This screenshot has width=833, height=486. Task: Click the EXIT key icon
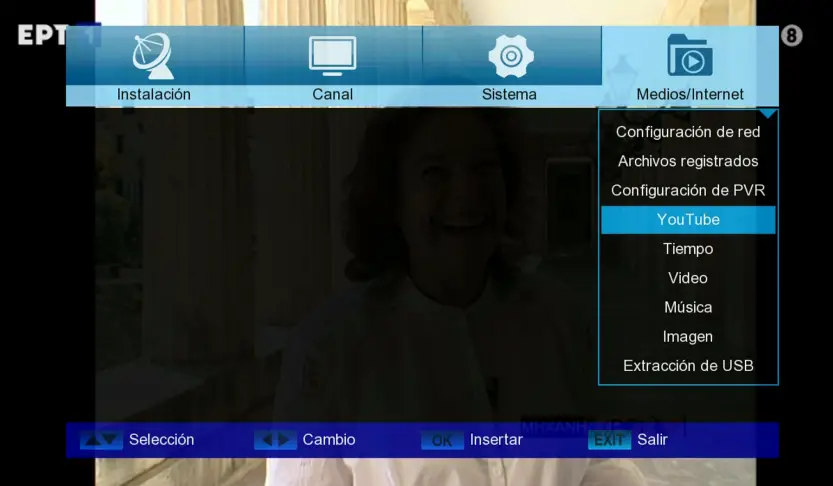609,440
